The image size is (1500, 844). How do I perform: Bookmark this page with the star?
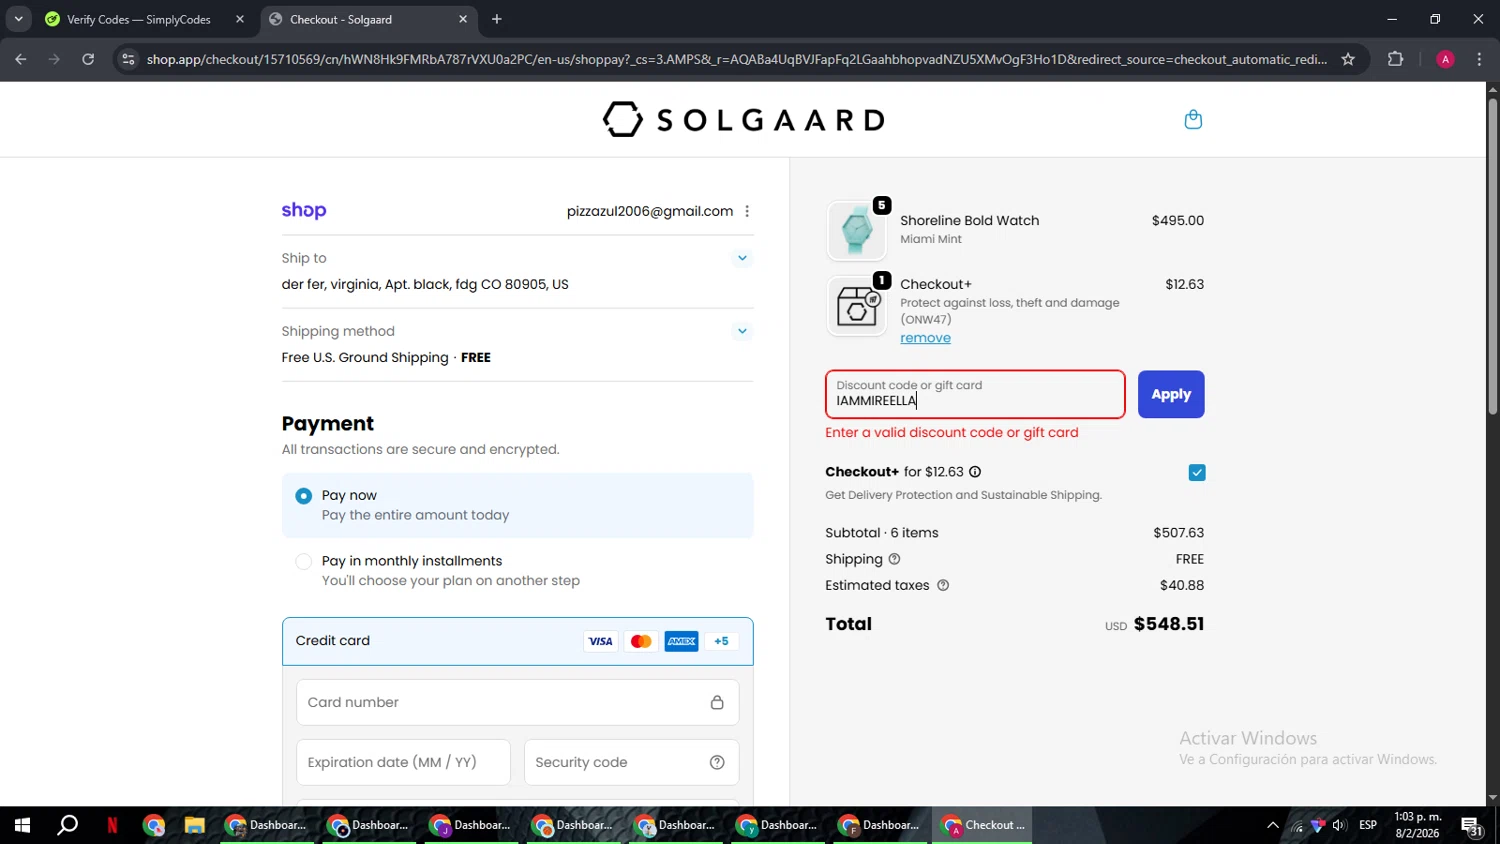(x=1348, y=59)
